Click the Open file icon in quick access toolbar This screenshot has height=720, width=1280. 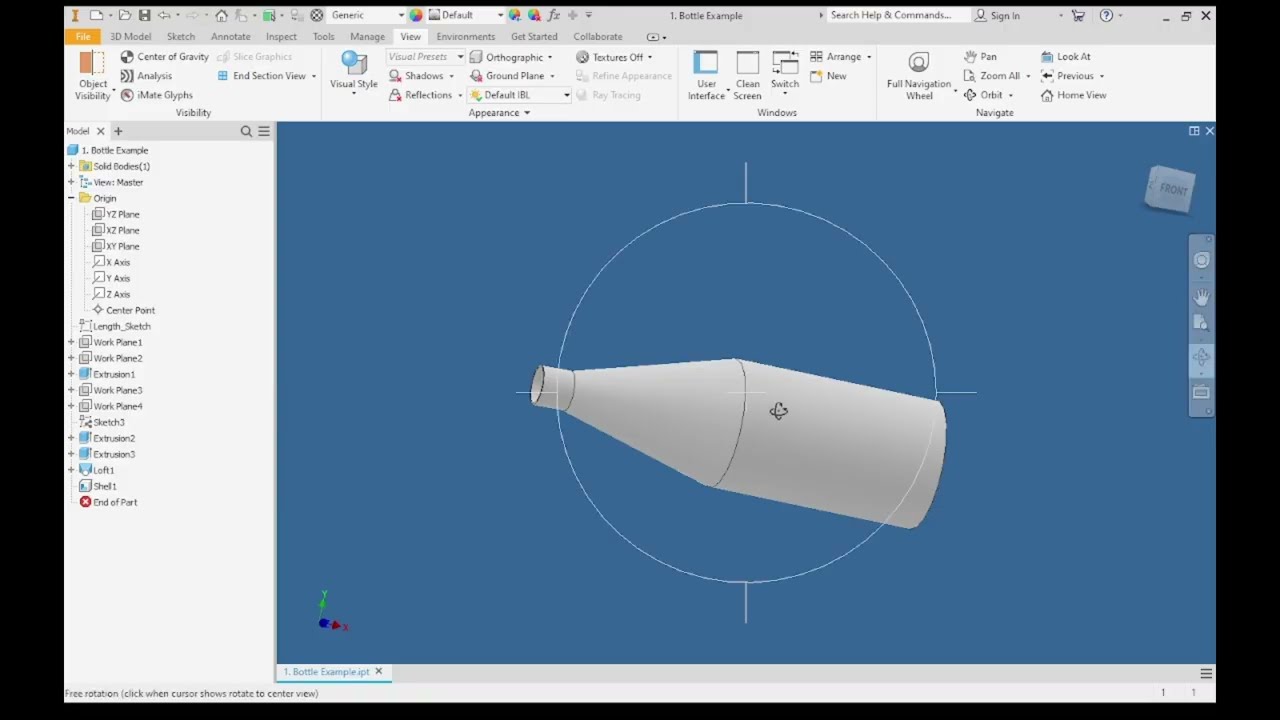(x=125, y=15)
